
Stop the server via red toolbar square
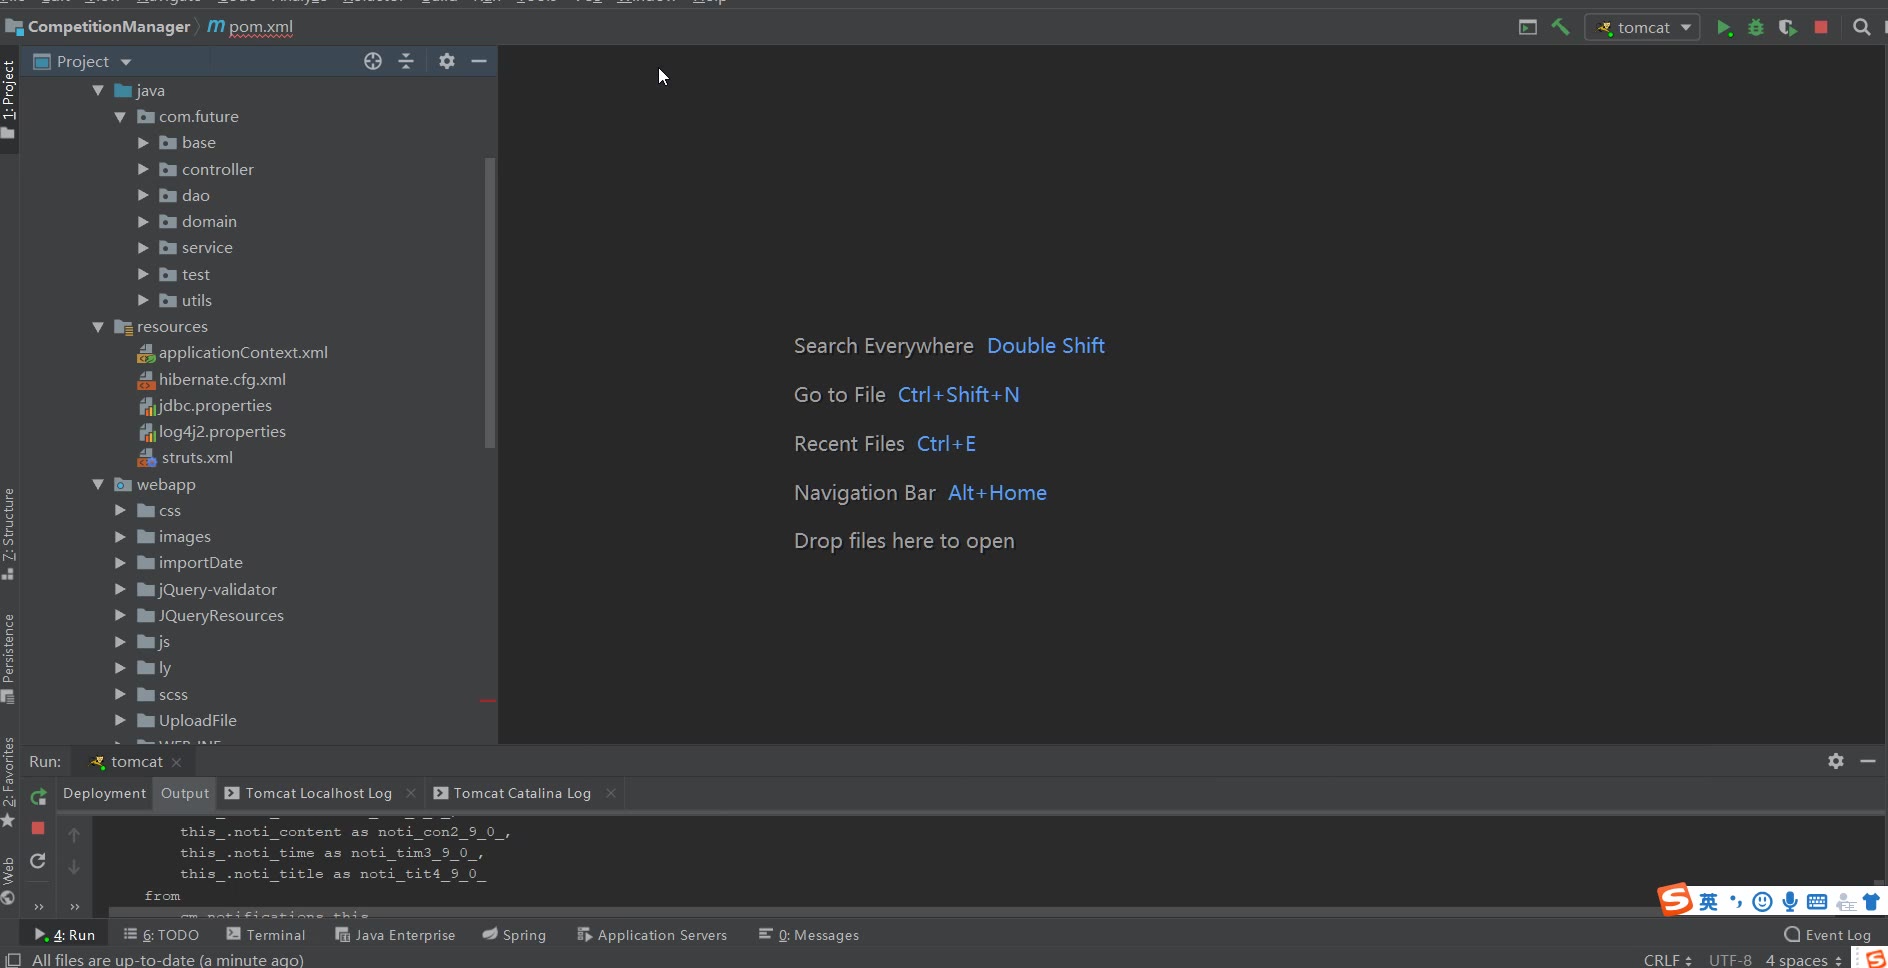click(x=1821, y=28)
